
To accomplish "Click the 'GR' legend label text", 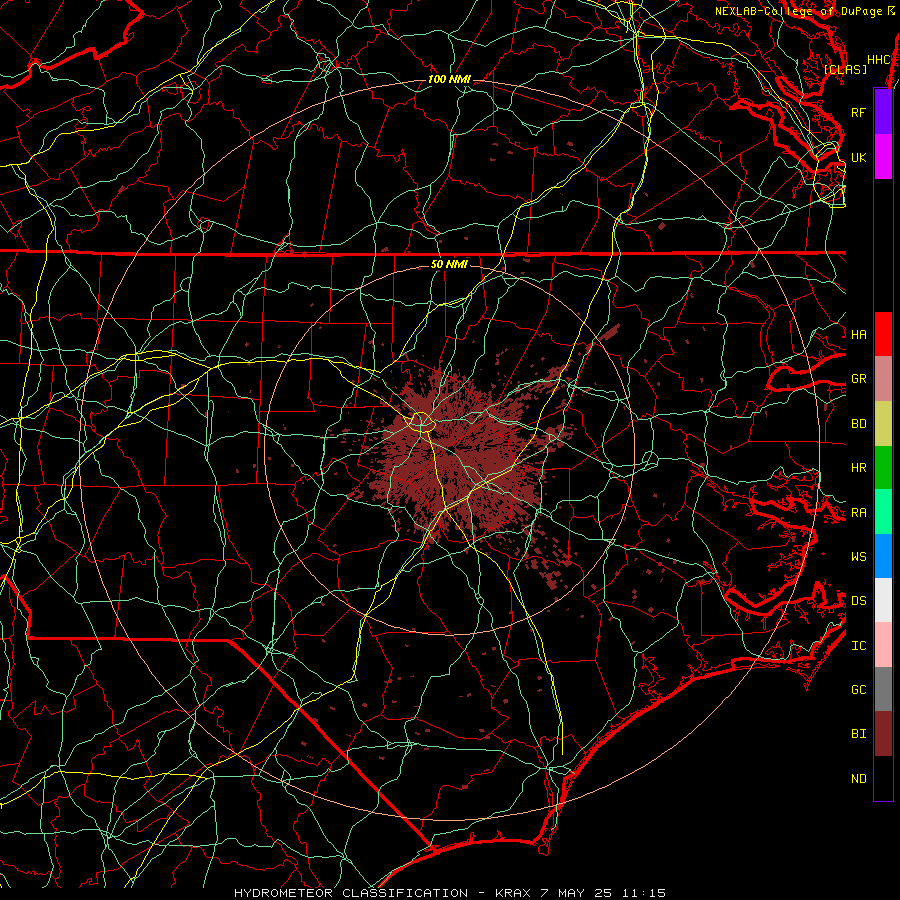I will (858, 379).
